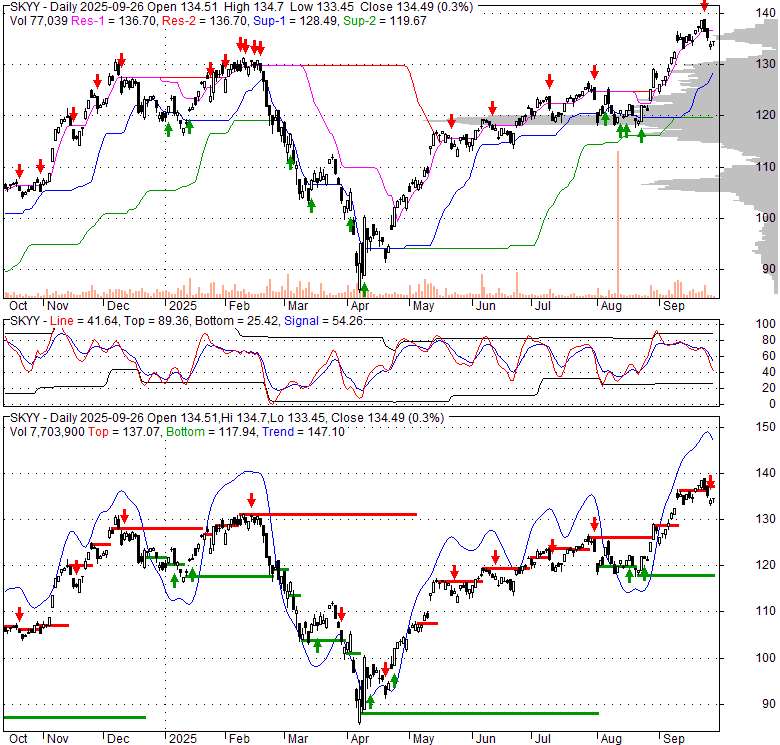Click the Res-2 = 136.70 label

(x=206, y=21)
